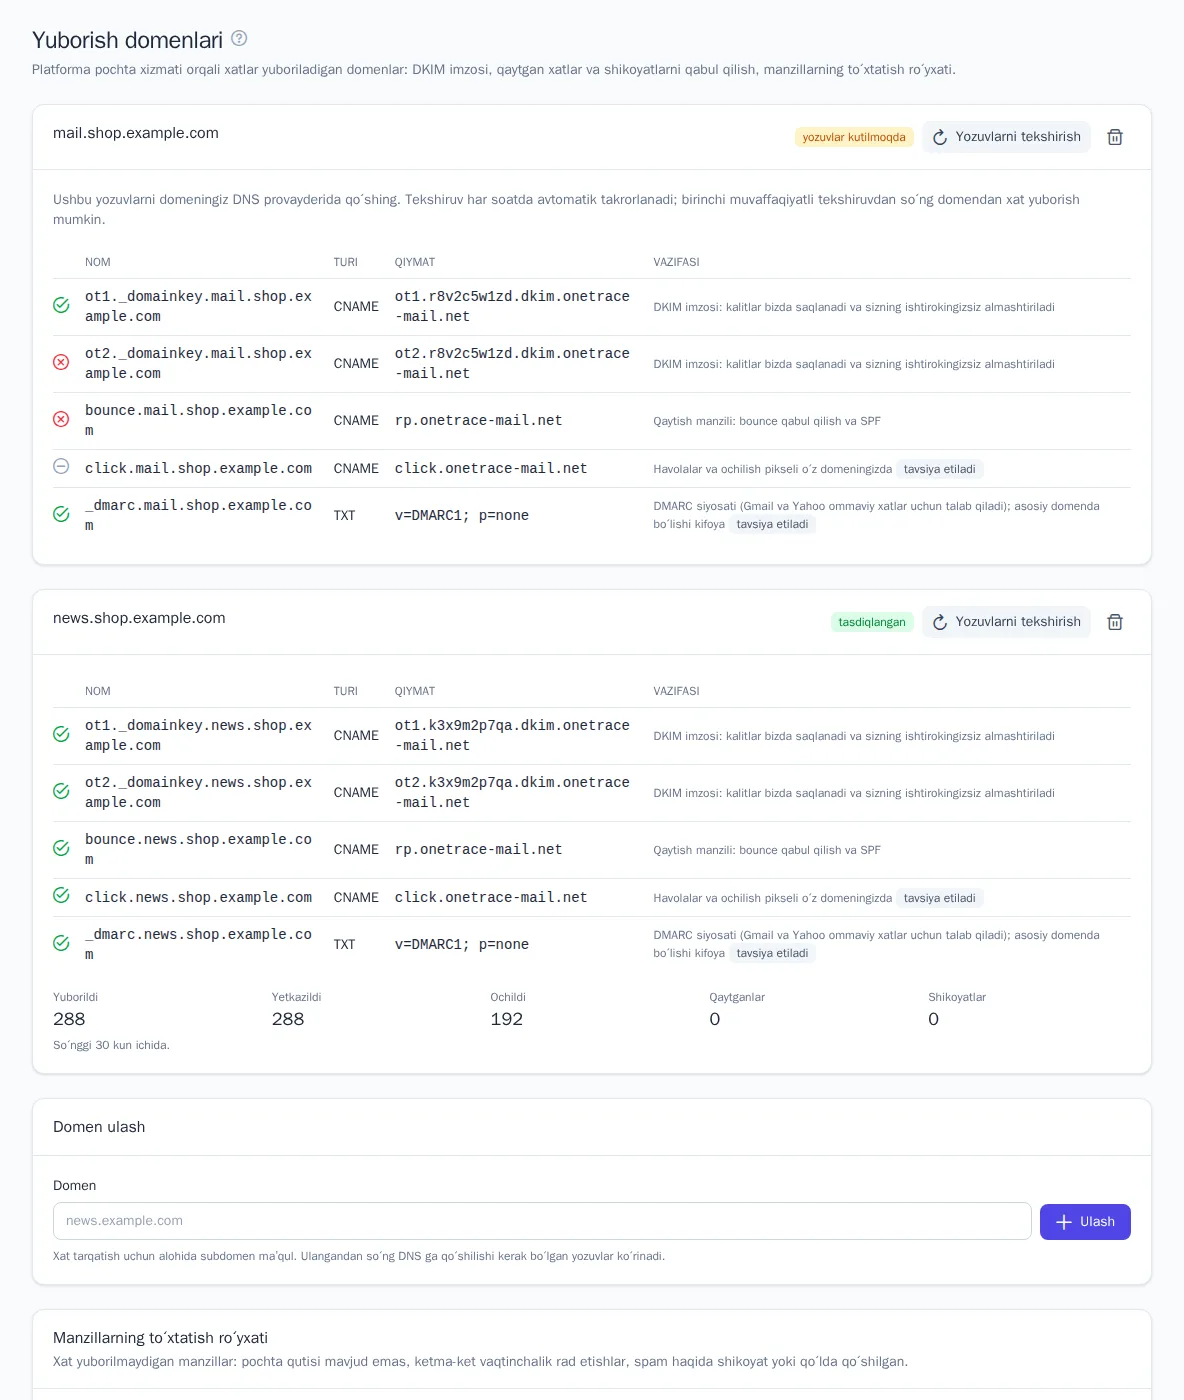Click the green check icon for _dmarc.news.shop.example.com
The height and width of the screenshot is (1400, 1184).
pos(61,943)
